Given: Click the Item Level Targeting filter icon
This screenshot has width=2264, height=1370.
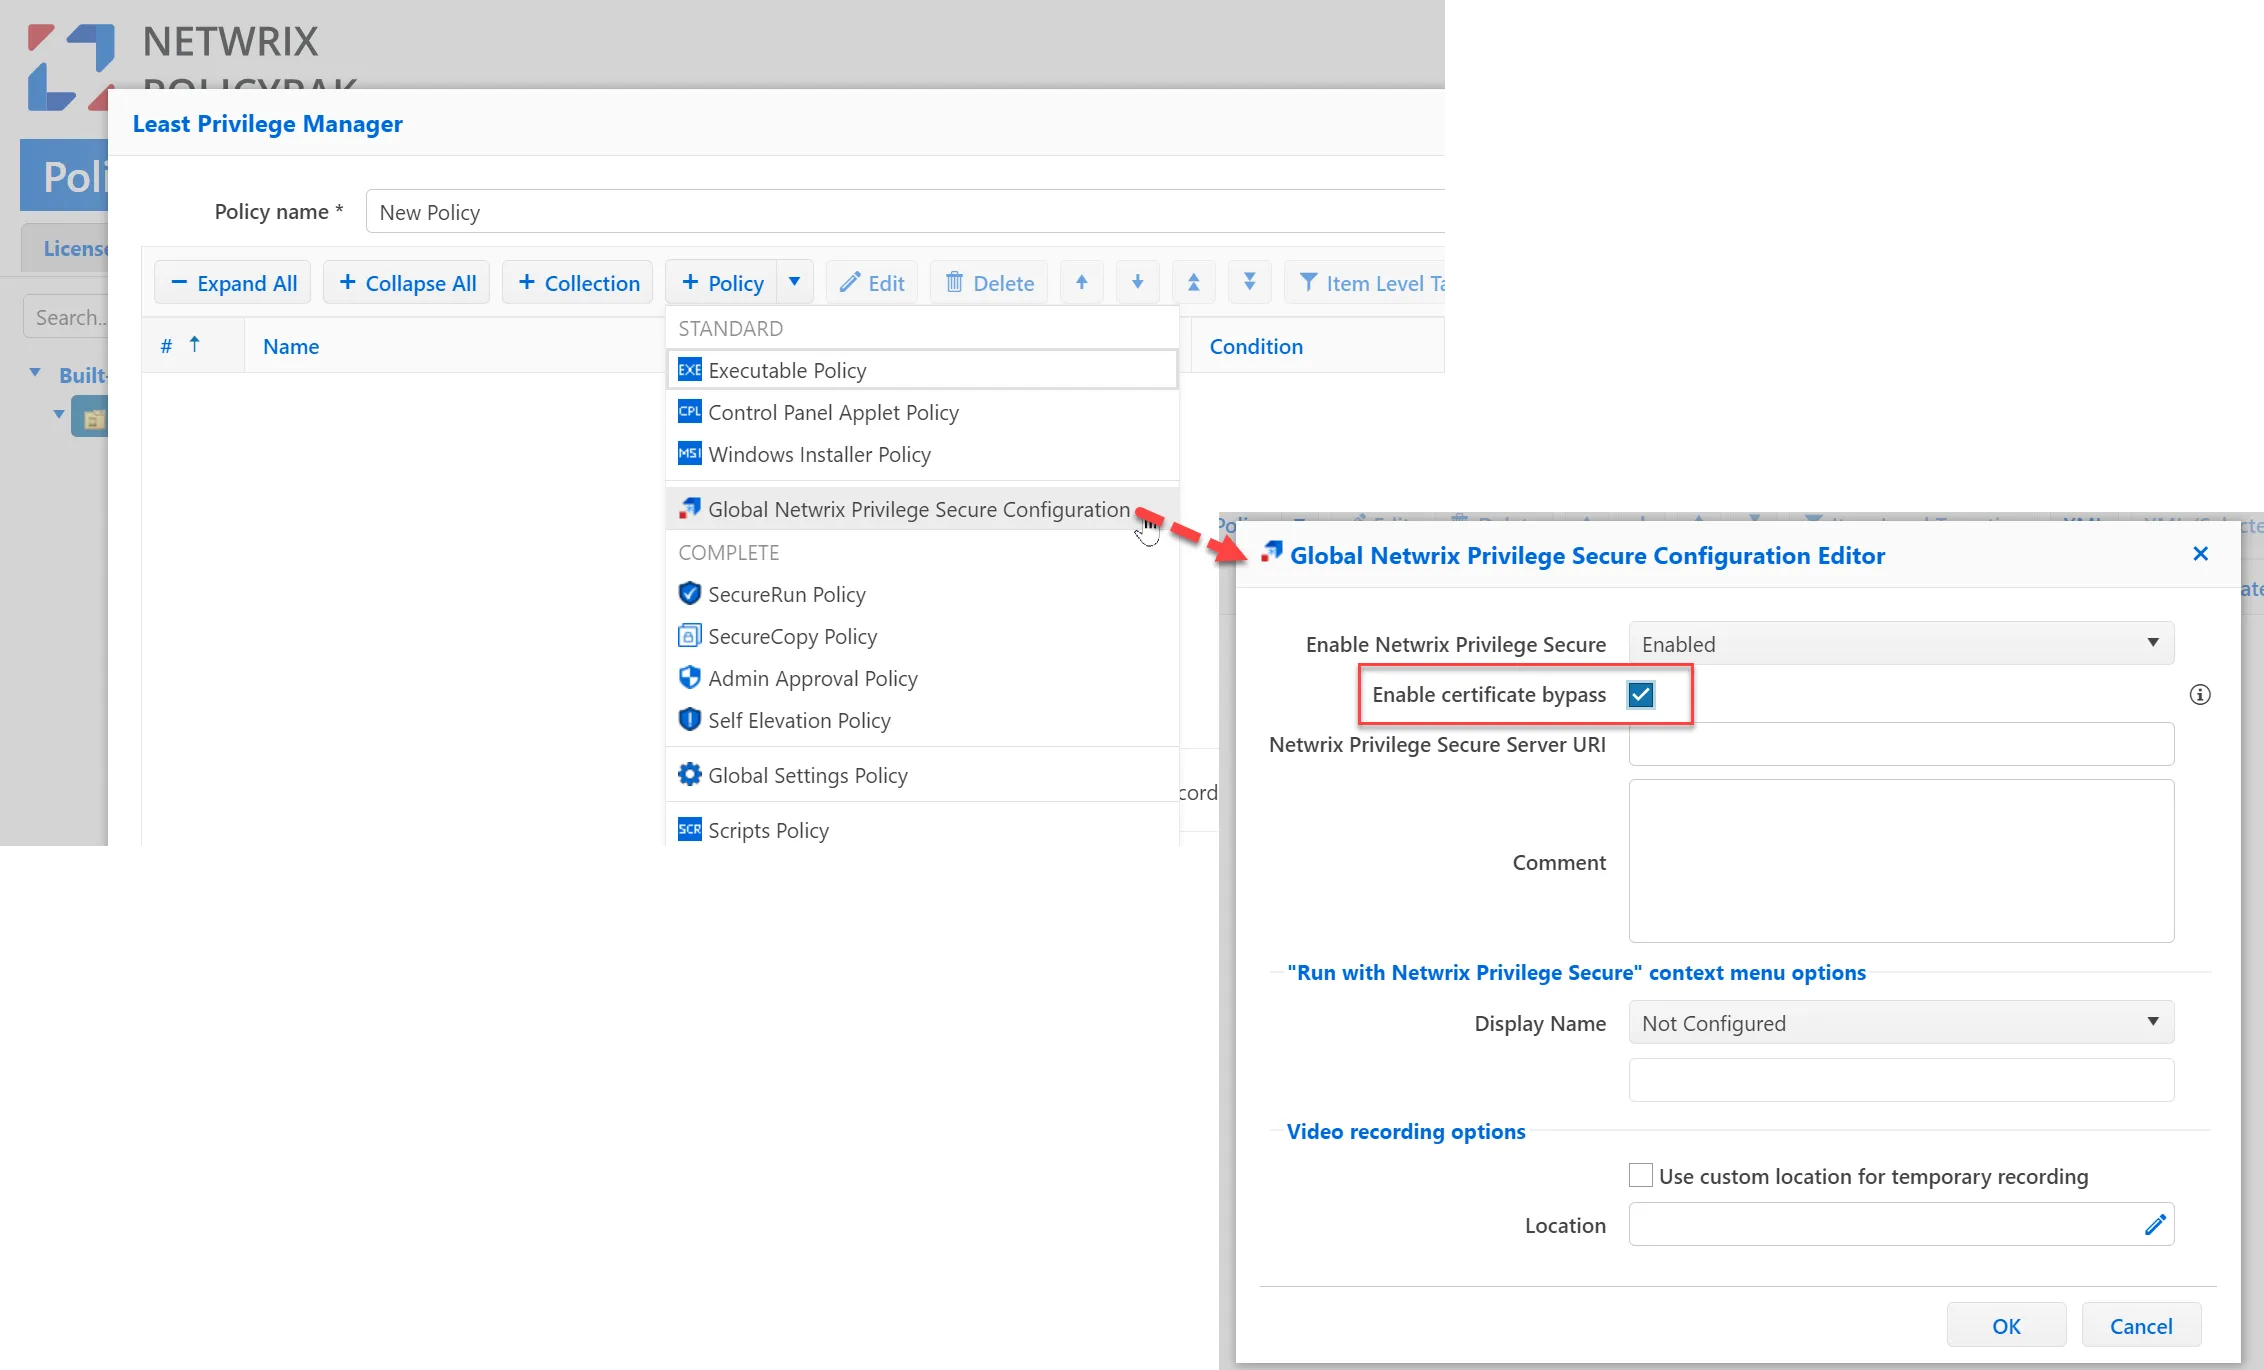Looking at the screenshot, I should coord(1307,283).
